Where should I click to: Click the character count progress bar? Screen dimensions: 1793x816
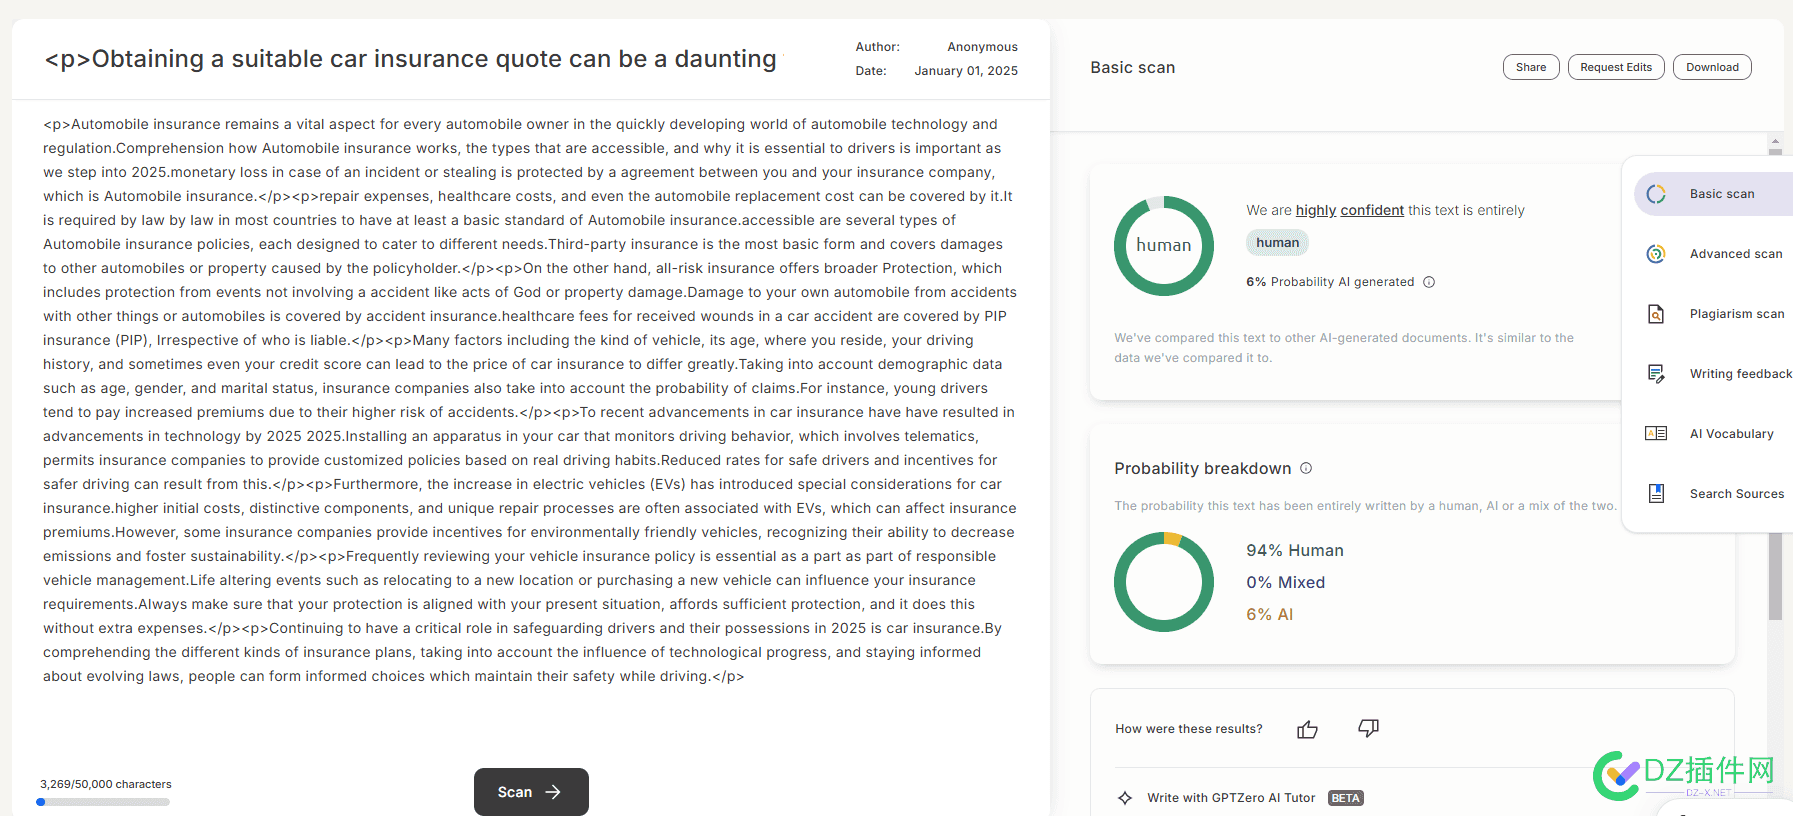[103, 802]
